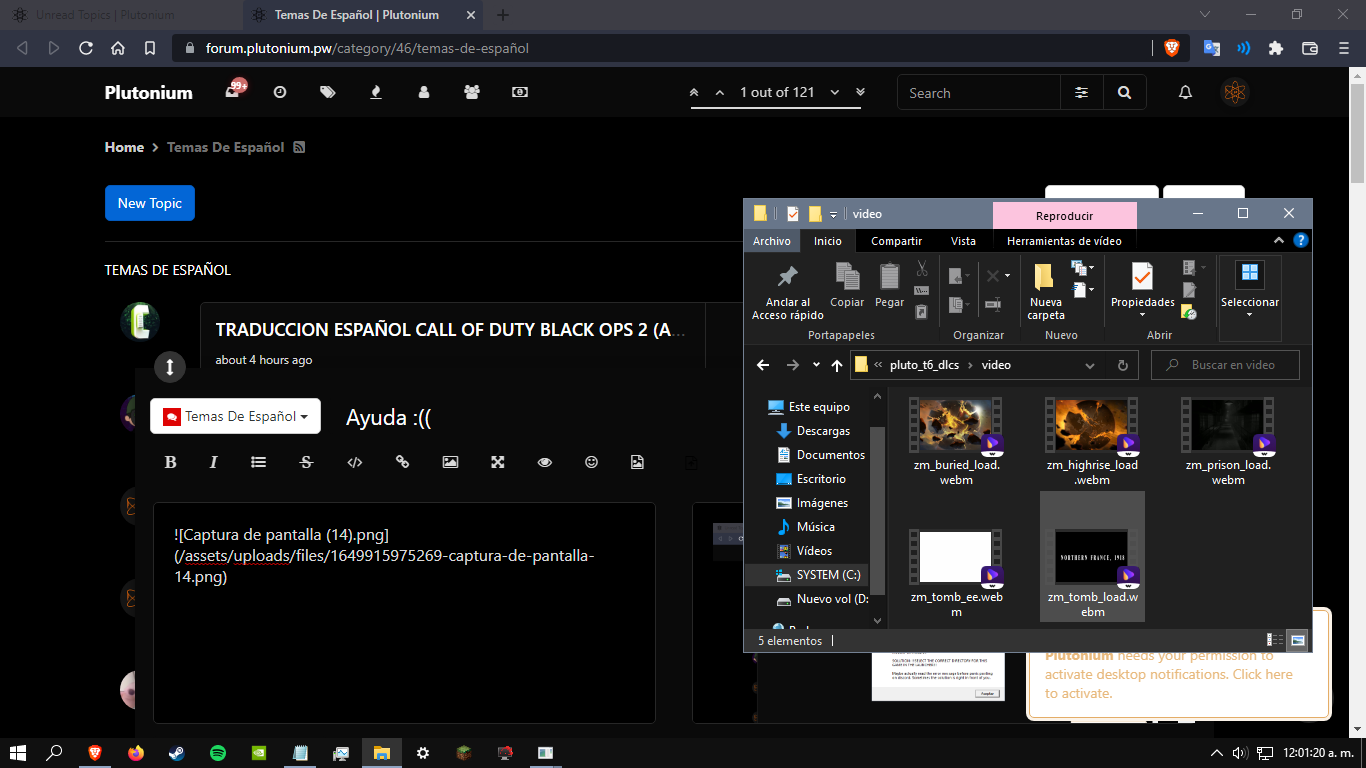Image resolution: width=1366 pixels, height=768 pixels.
Task: Open the user avatar menu in navbar
Action: click(1236, 92)
